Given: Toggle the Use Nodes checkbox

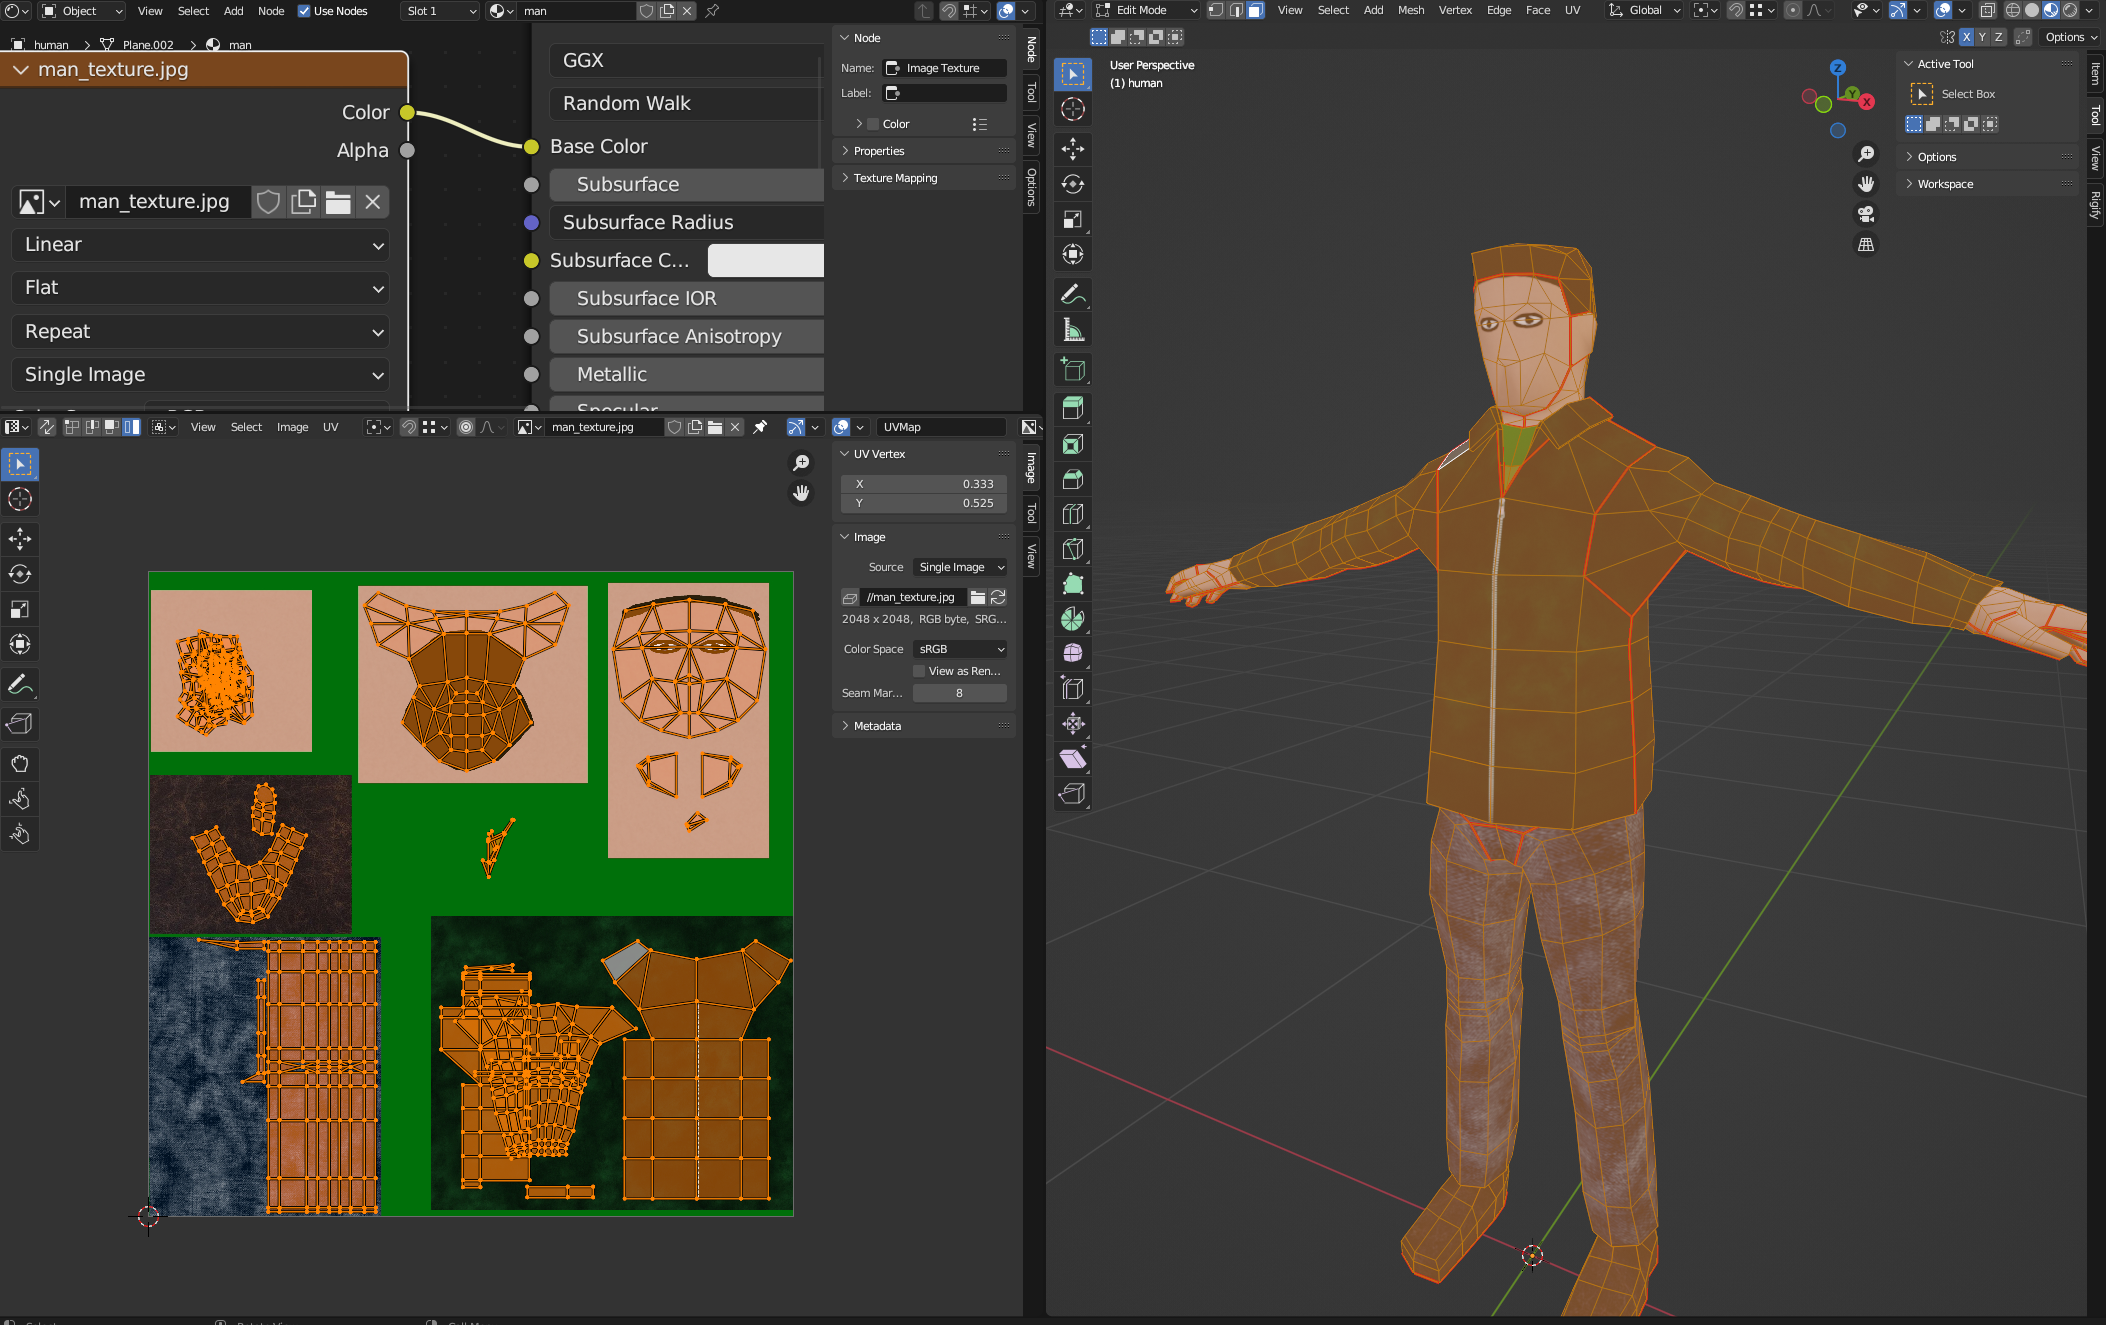Looking at the screenshot, I should pos(304,11).
